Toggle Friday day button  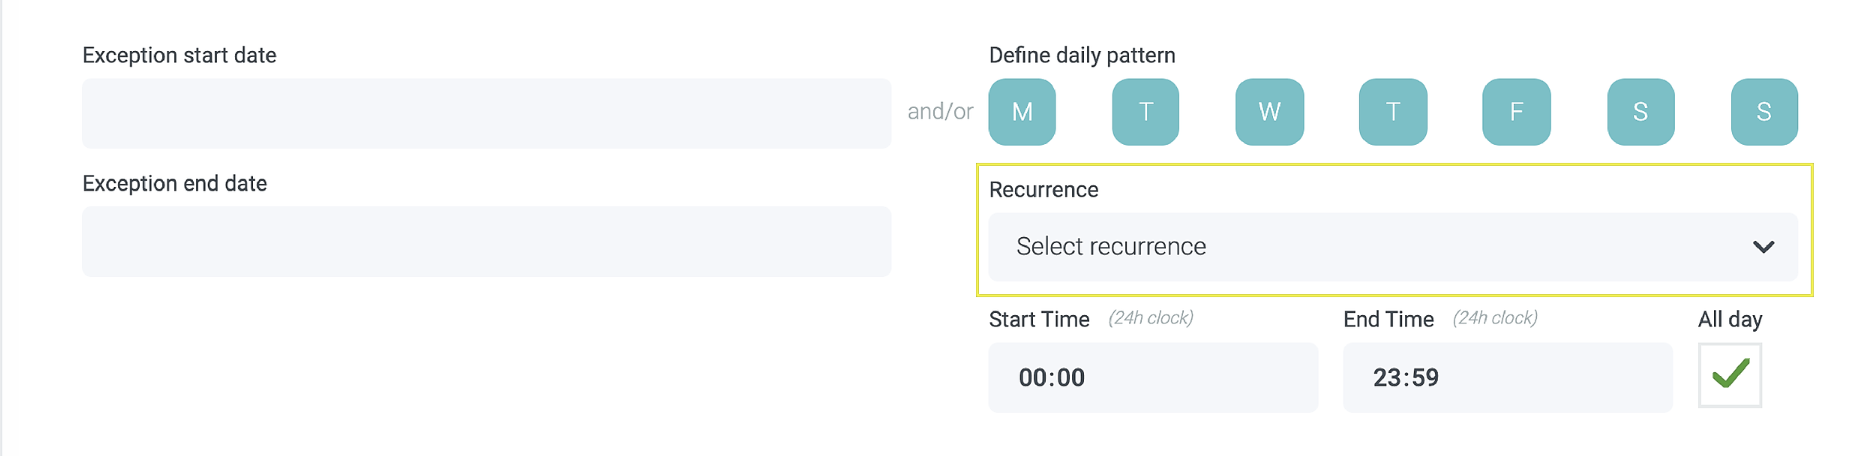[1516, 112]
